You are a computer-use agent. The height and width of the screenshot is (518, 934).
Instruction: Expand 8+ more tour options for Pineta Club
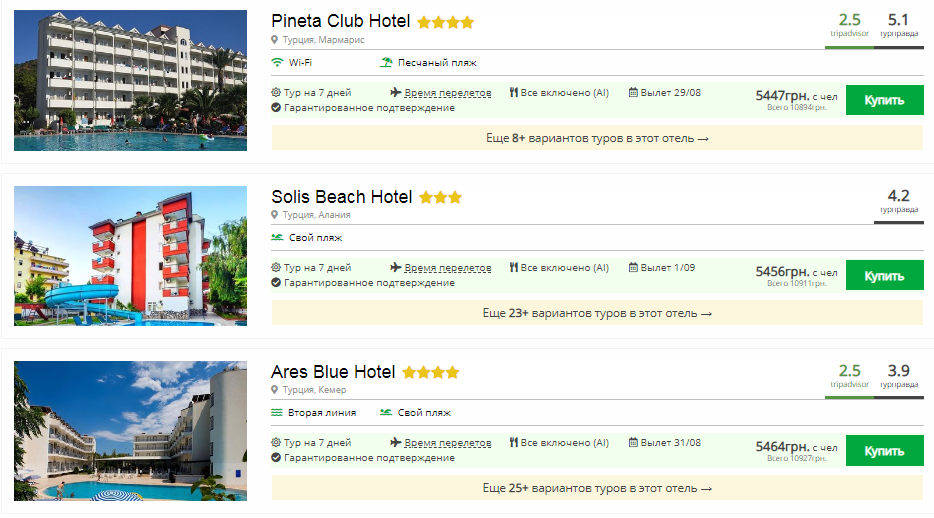click(x=597, y=138)
